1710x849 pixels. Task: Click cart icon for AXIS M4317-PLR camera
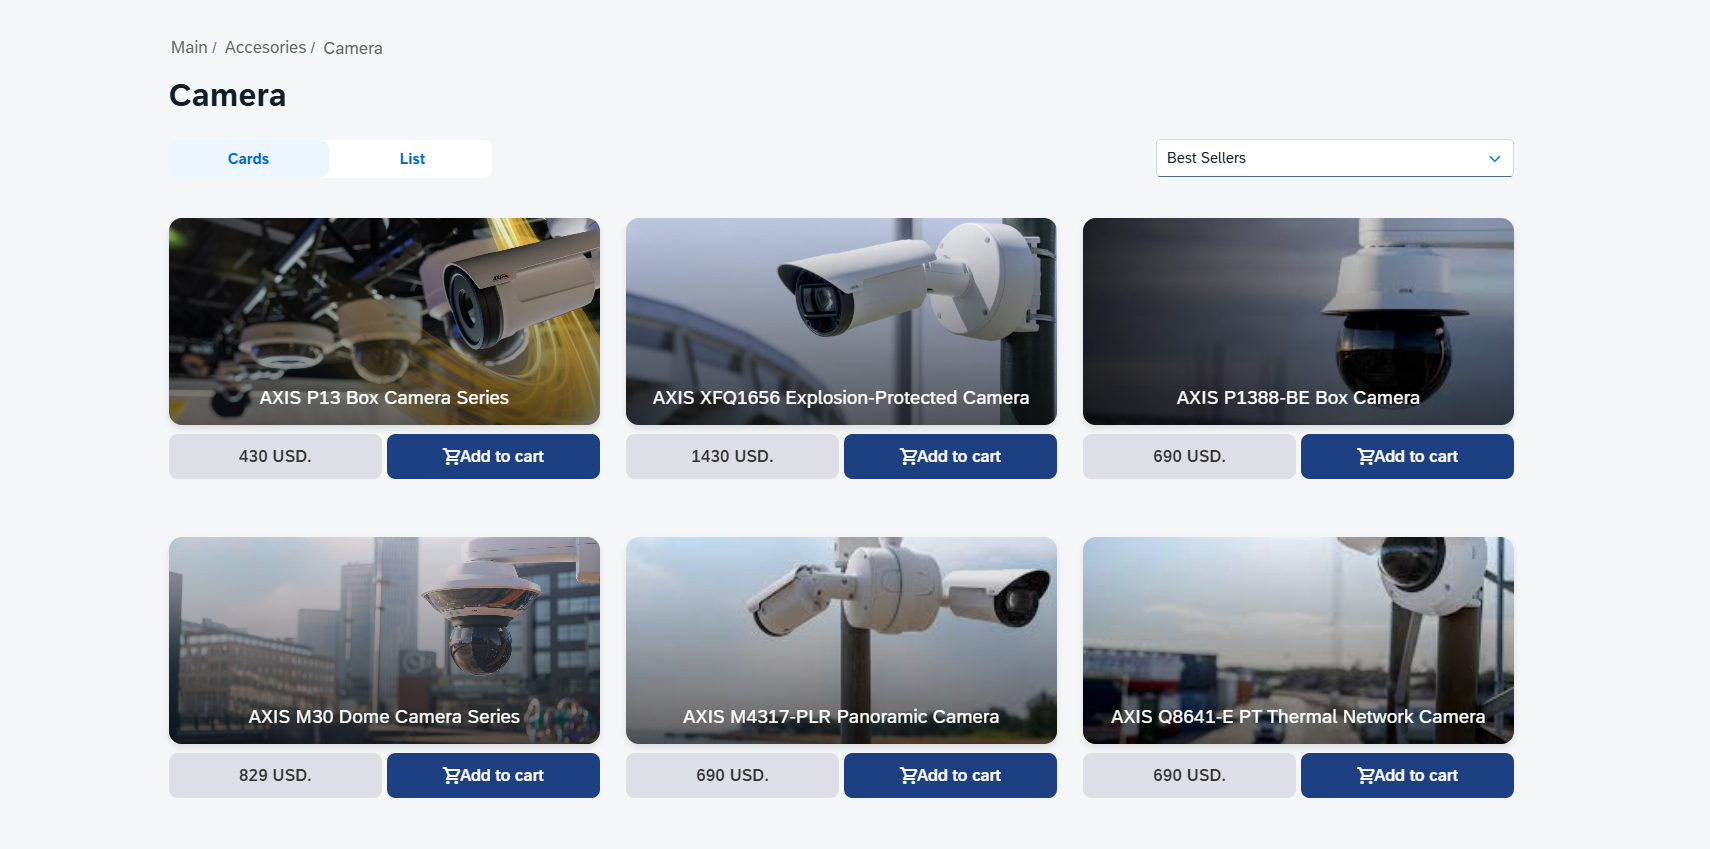(908, 776)
